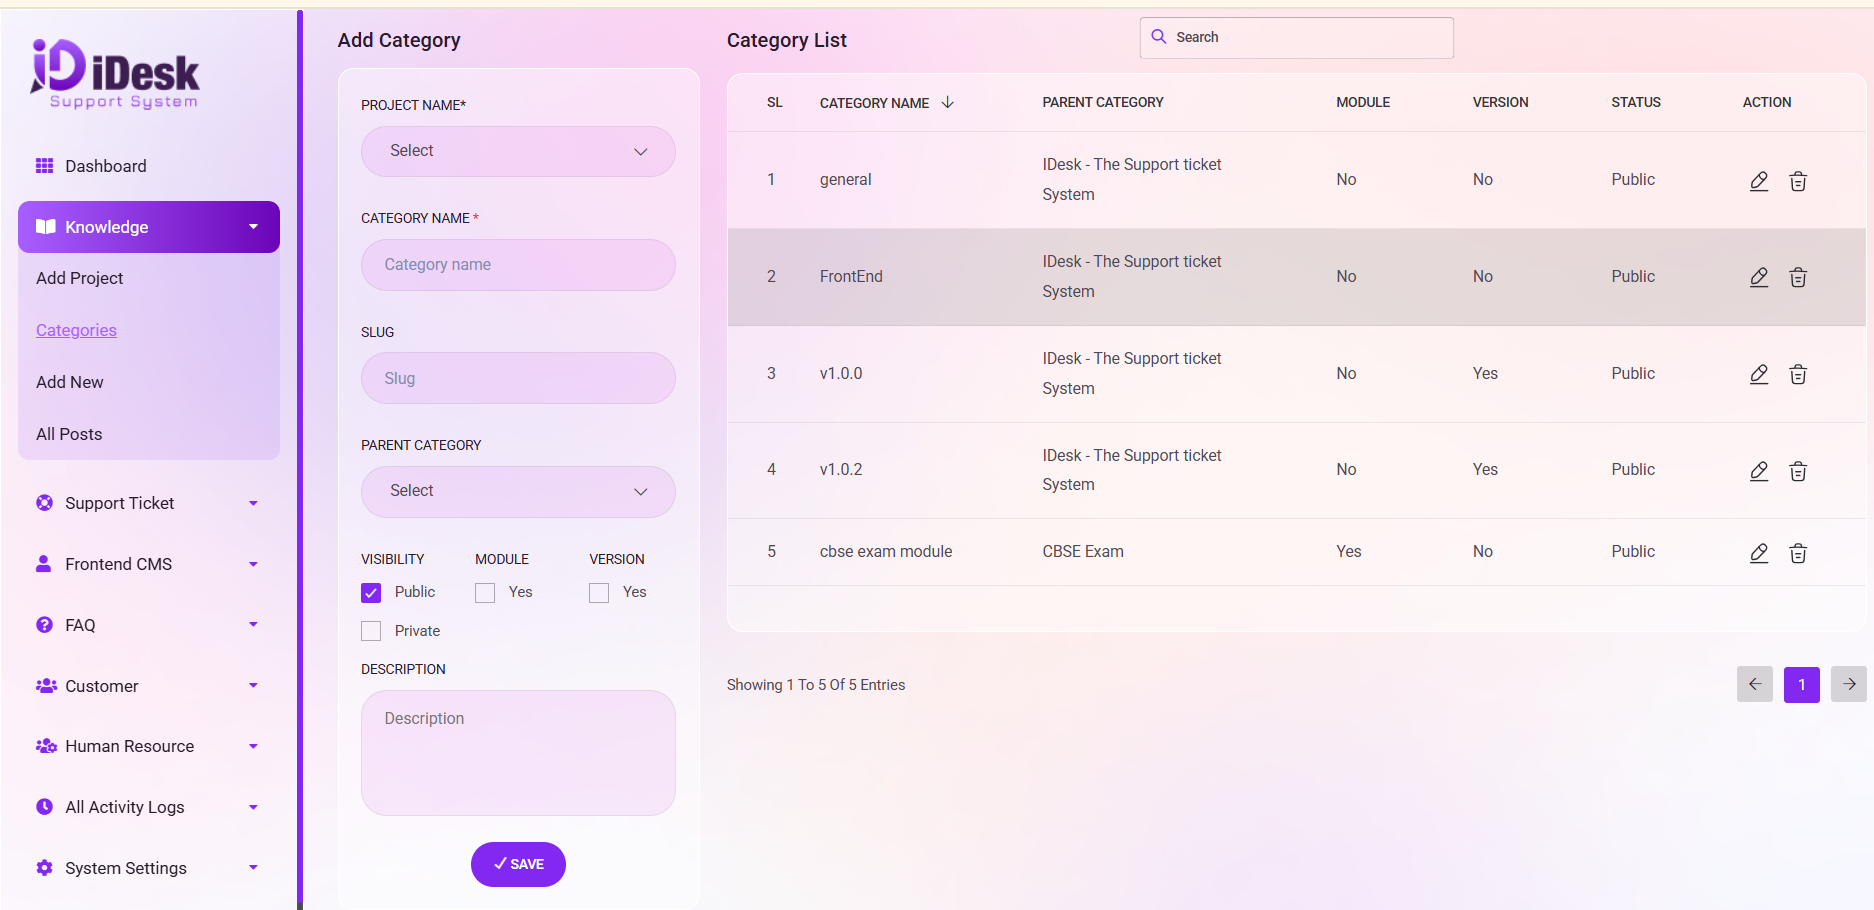Uncheck the Public visibility checkbox

point(371,593)
